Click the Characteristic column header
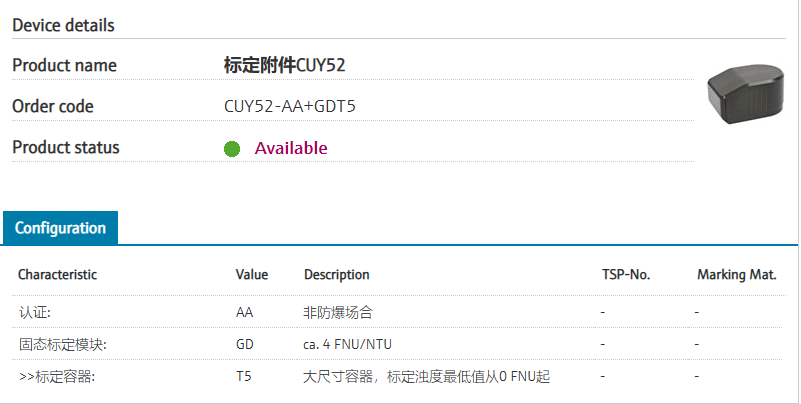Viewport: 801px width, 404px height. coord(58,275)
